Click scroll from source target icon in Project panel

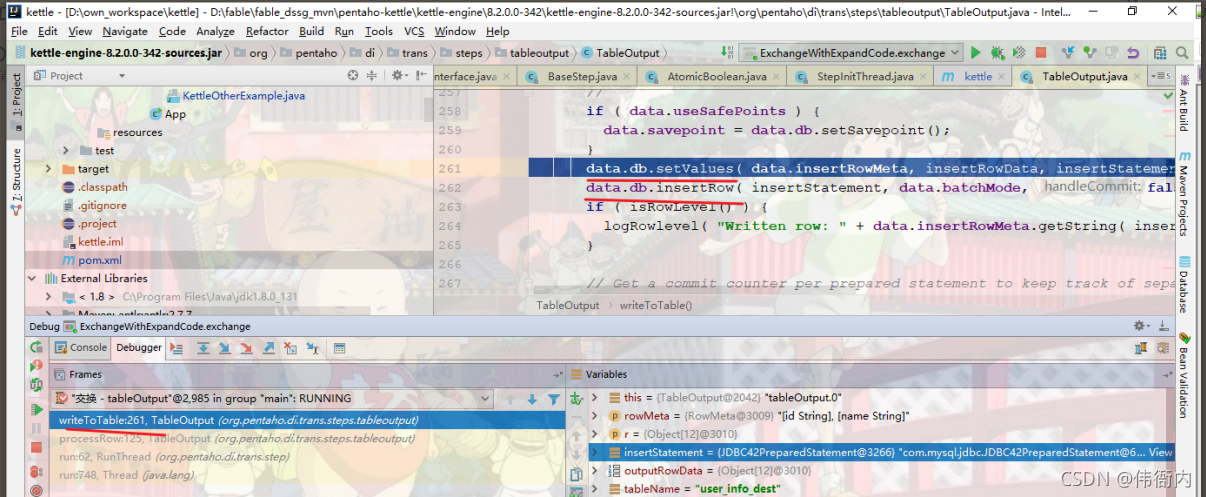(x=353, y=75)
